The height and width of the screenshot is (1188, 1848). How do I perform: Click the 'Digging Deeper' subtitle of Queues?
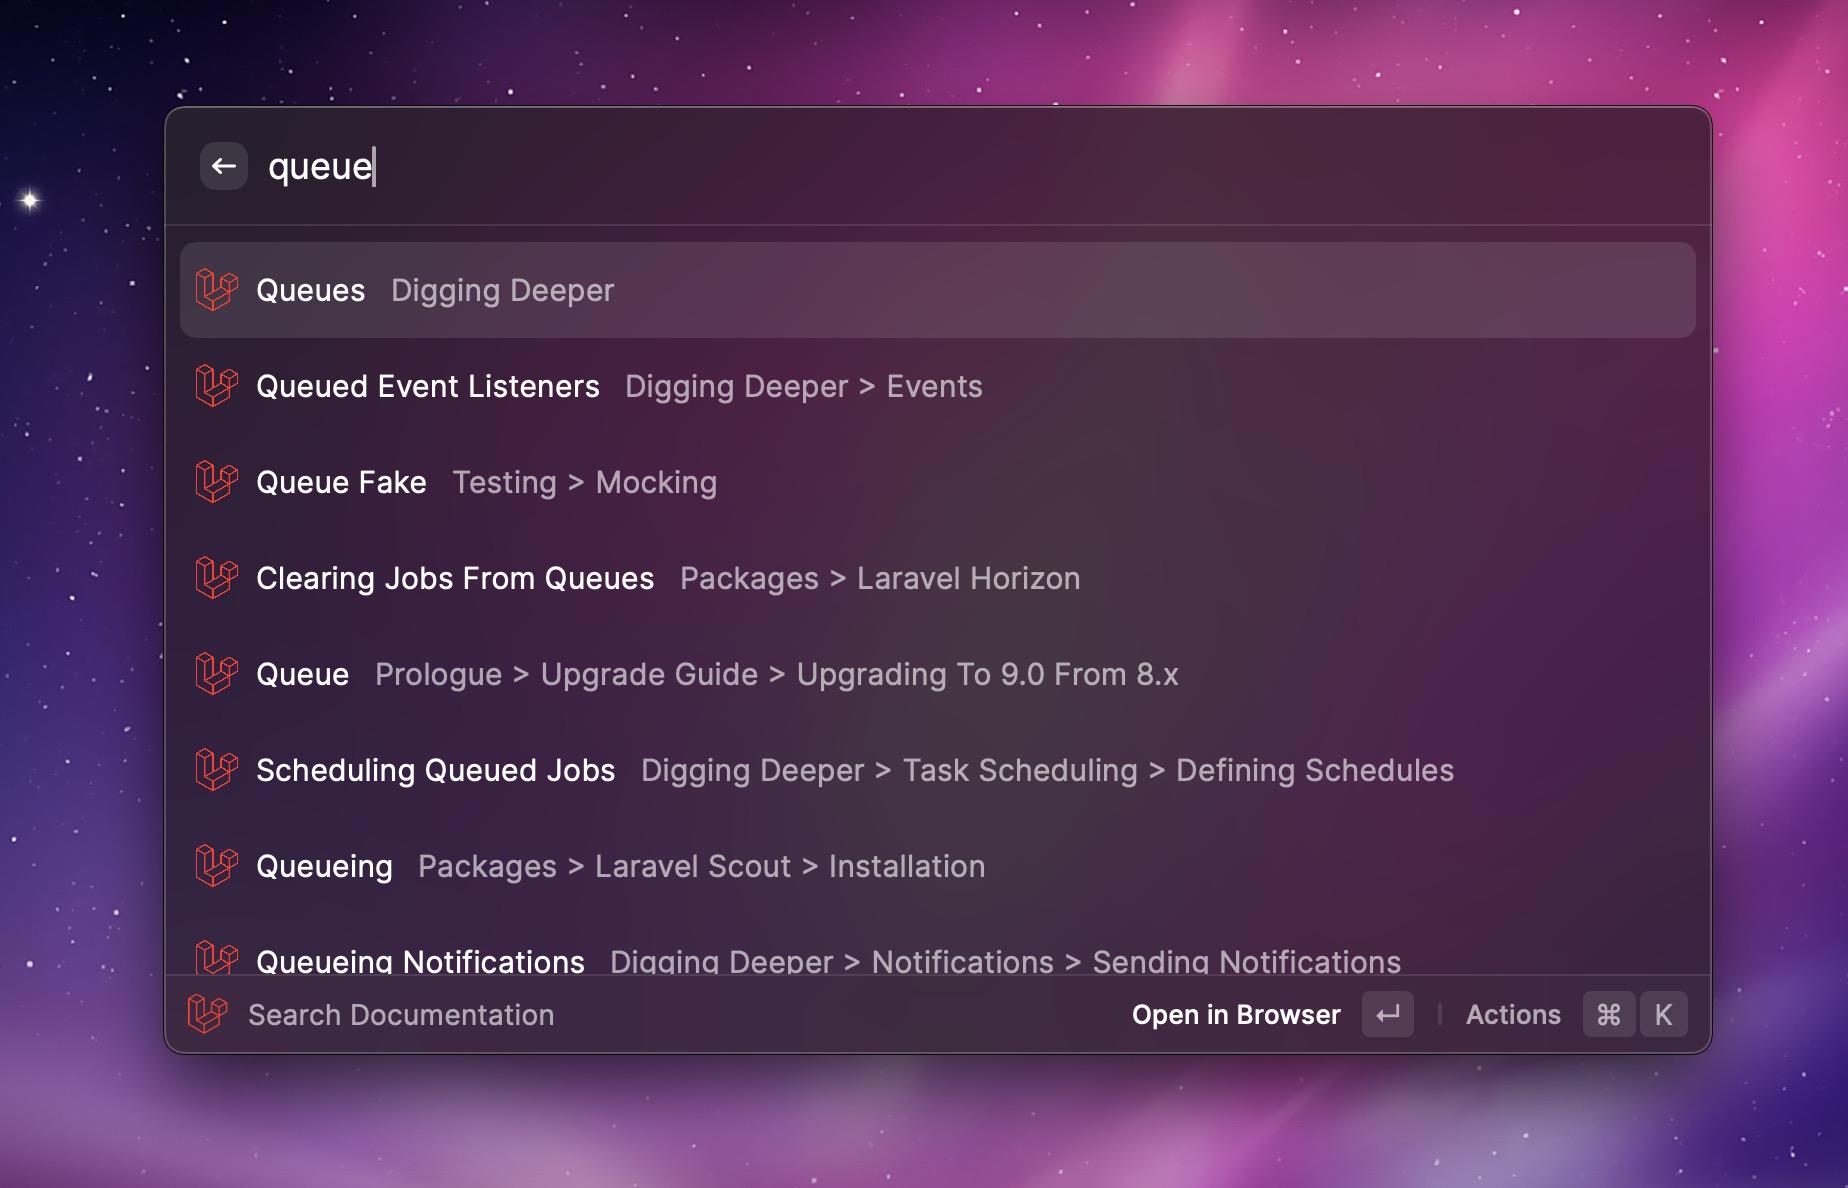502,290
